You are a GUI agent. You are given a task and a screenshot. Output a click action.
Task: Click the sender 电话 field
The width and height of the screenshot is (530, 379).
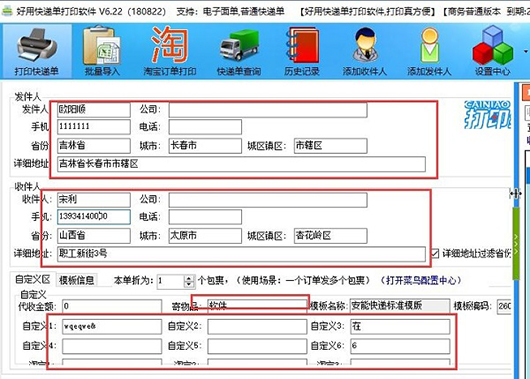pyautogui.click(x=205, y=127)
